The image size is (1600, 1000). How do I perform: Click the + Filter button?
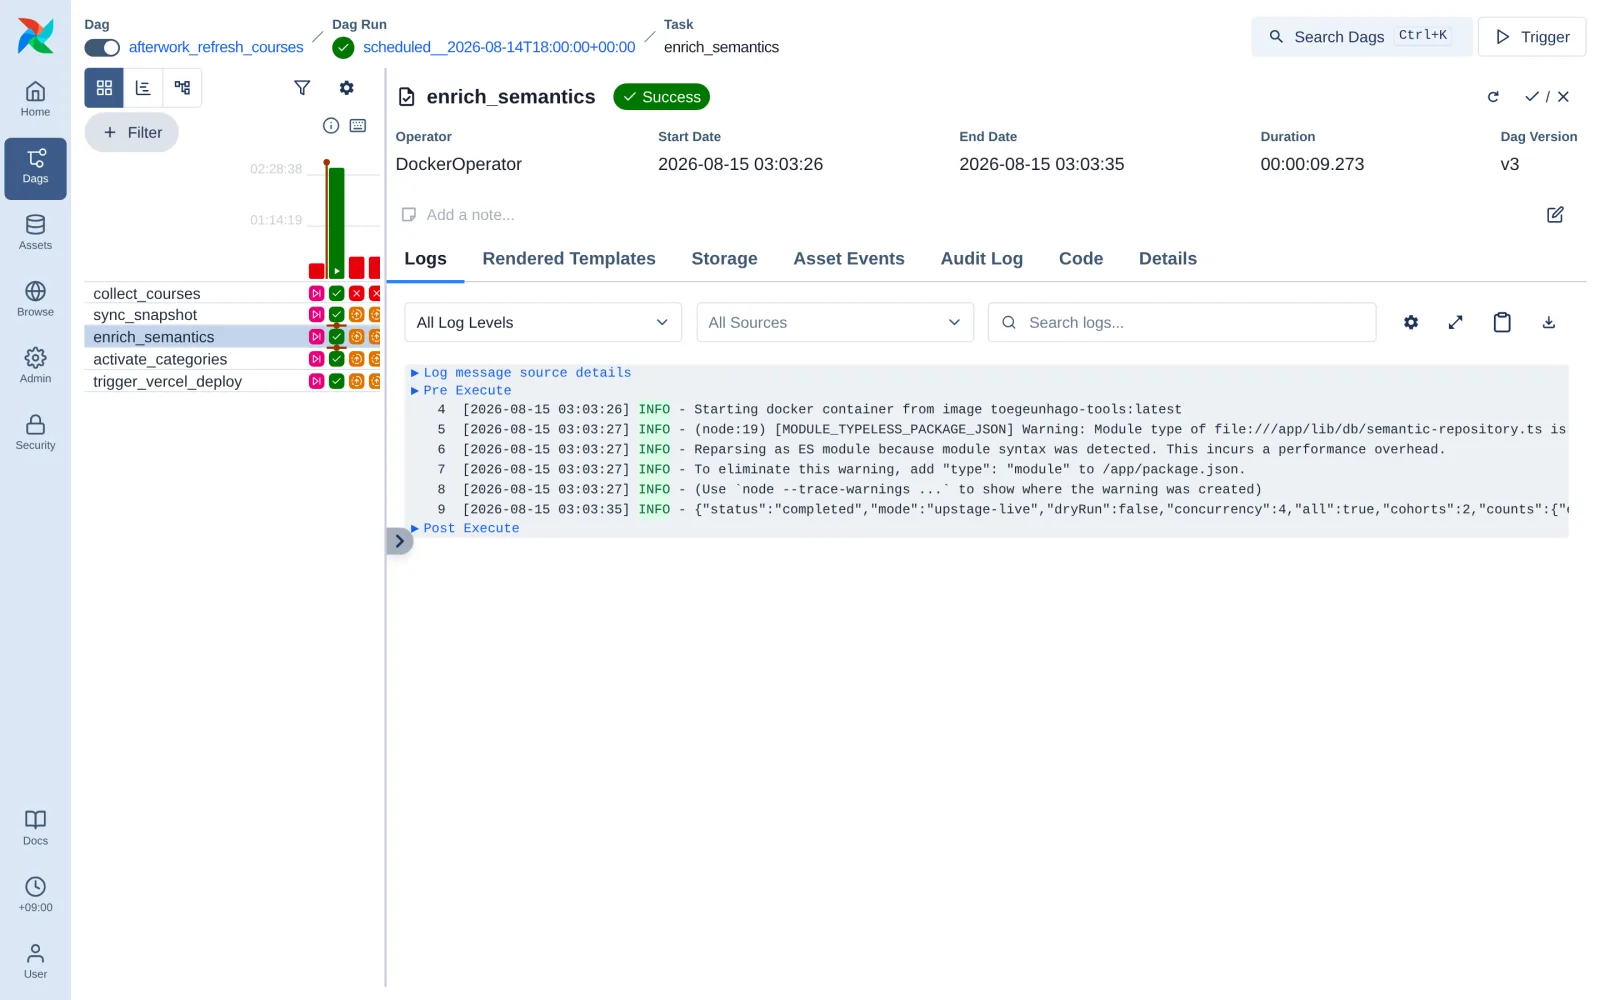pos(132,132)
